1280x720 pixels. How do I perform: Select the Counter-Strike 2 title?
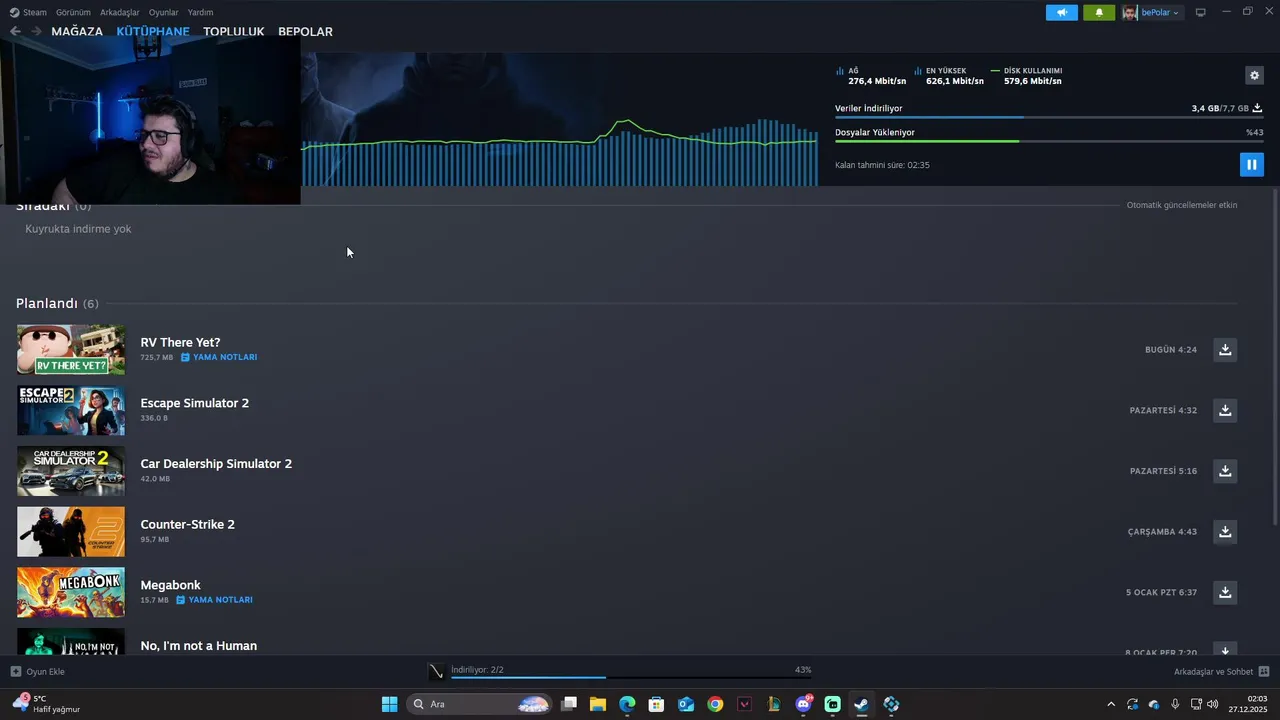click(x=188, y=524)
